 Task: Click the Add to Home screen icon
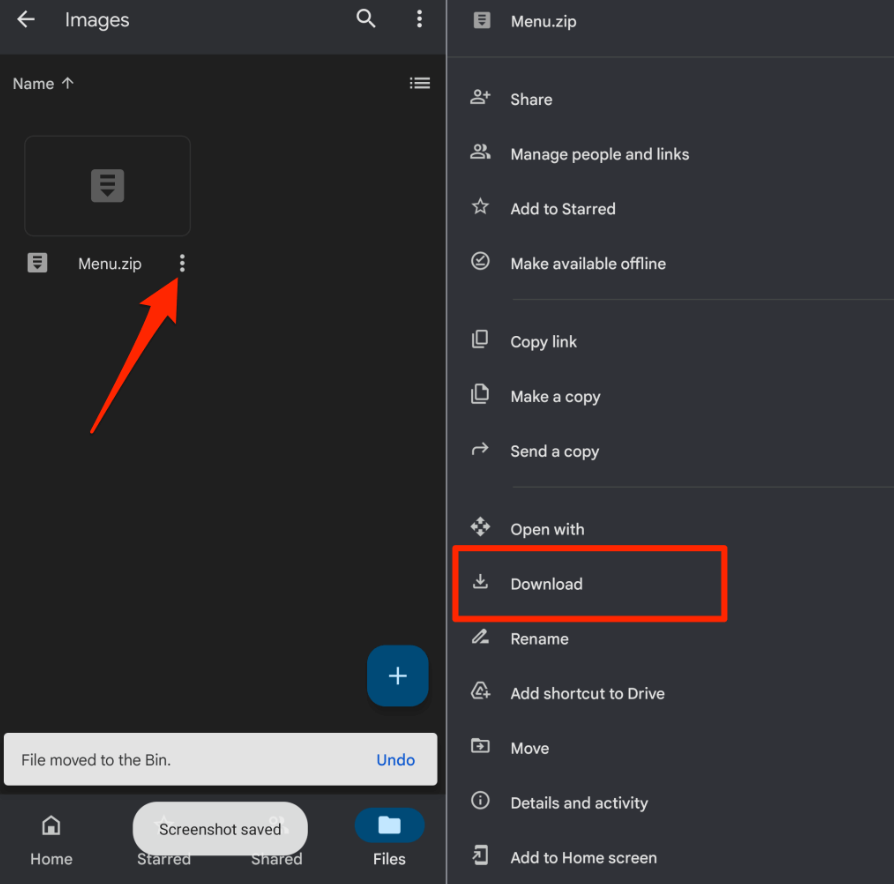pyautogui.click(x=480, y=855)
